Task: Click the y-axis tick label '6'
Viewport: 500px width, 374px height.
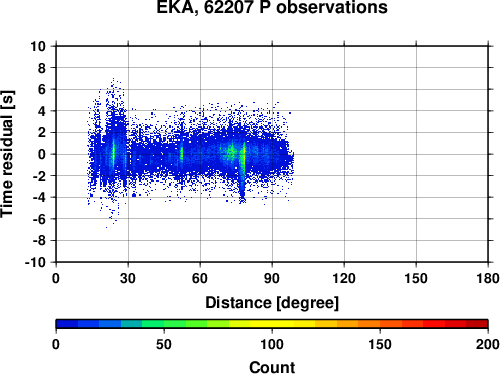Action: click(x=42, y=89)
